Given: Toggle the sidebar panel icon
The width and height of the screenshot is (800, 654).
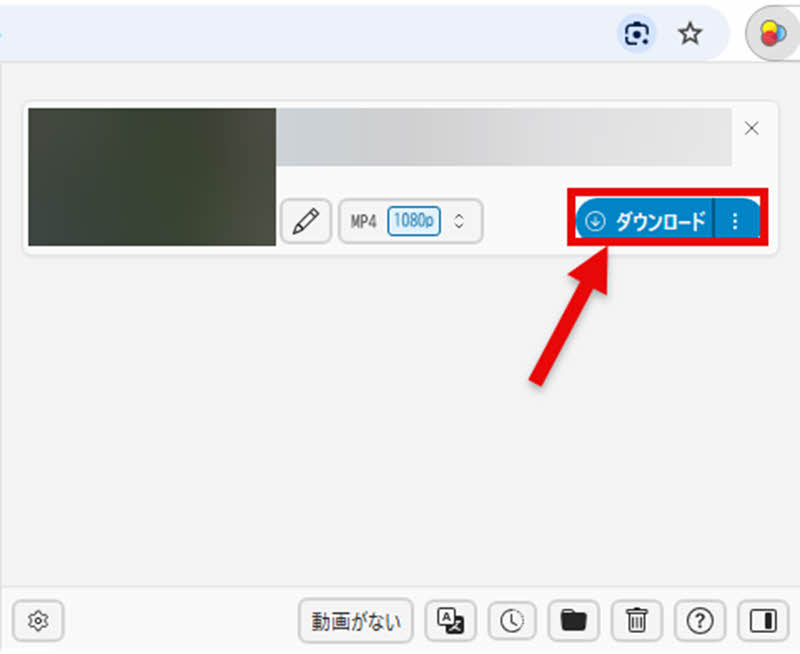Looking at the screenshot, I should tap(763, 621).
